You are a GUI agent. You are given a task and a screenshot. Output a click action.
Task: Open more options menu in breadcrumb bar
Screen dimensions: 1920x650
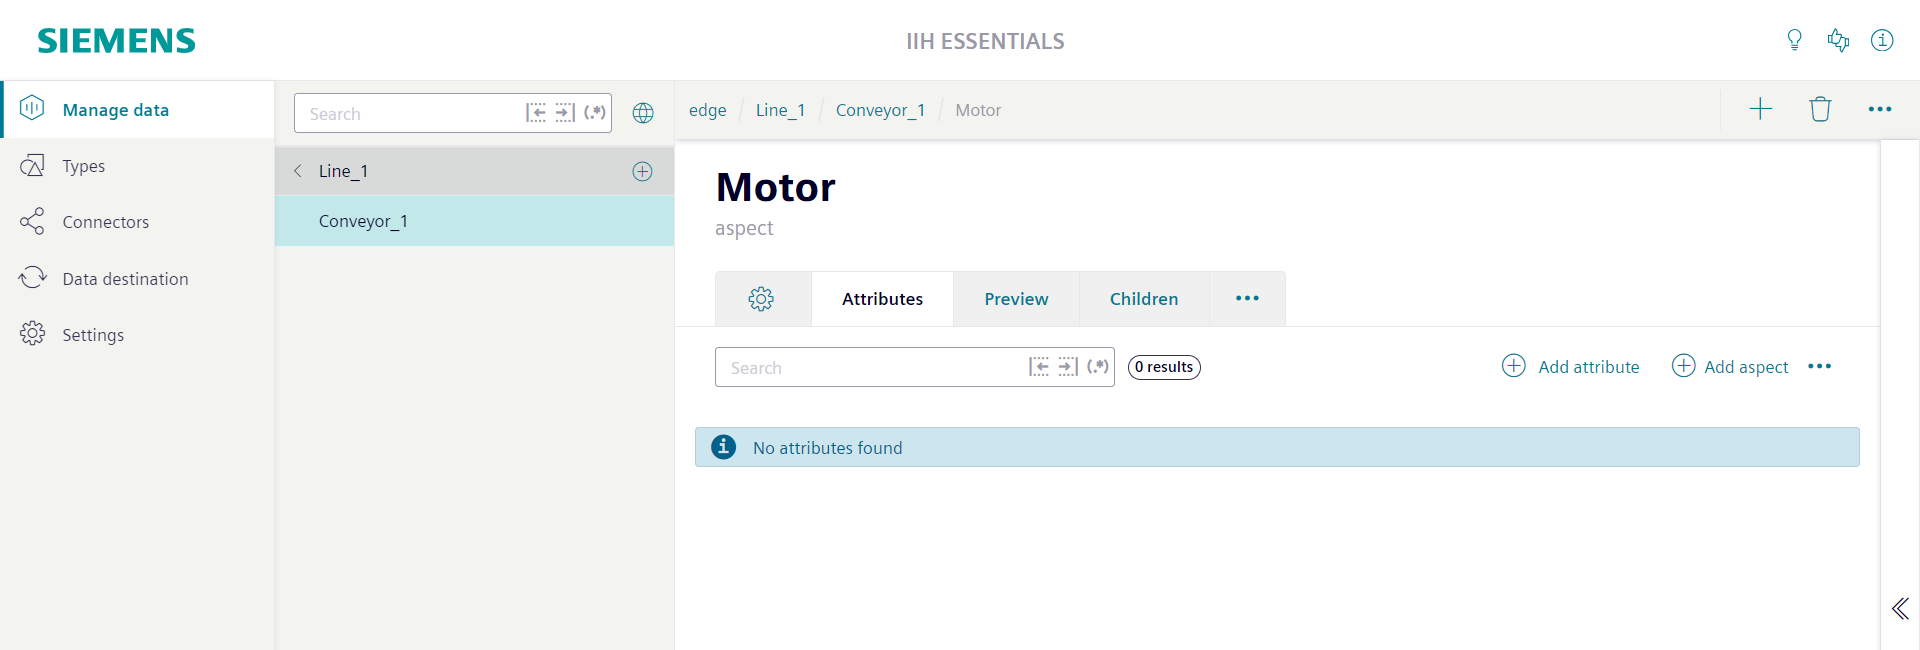1880,109
